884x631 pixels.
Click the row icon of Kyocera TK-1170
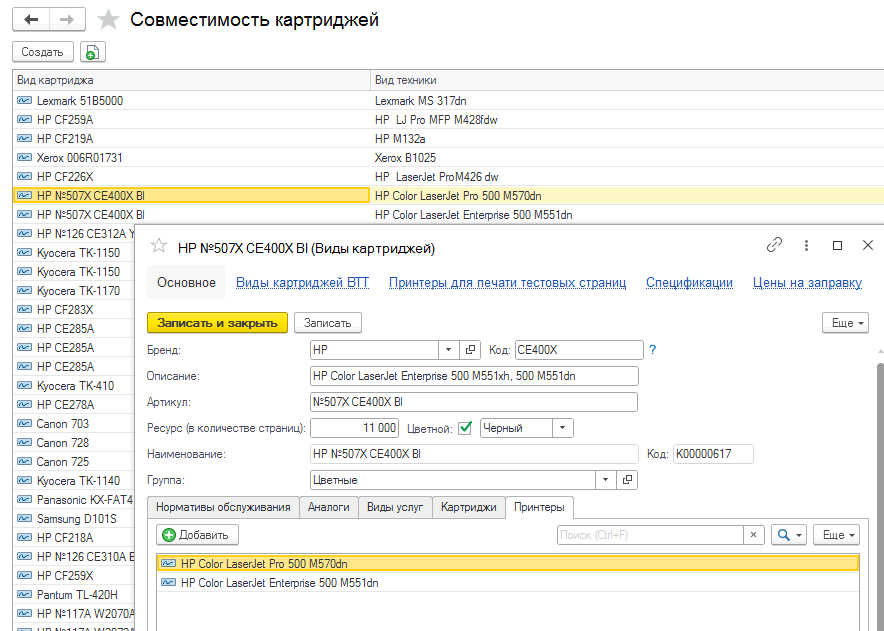[x=24, y=290]
